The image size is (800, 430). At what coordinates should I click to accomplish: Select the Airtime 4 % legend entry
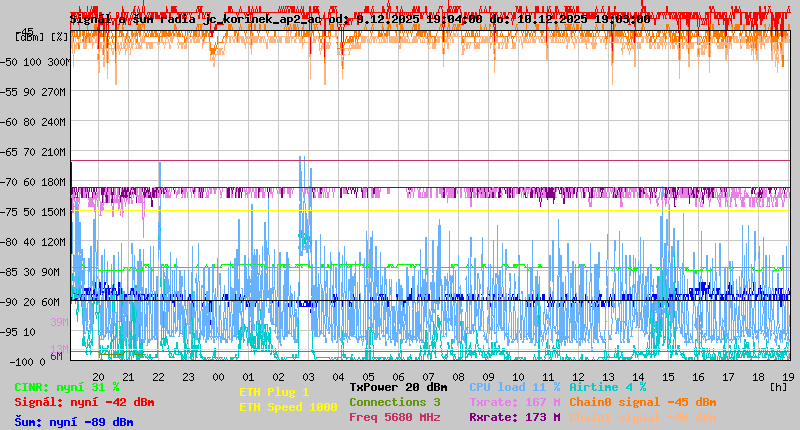pos(608,387)
